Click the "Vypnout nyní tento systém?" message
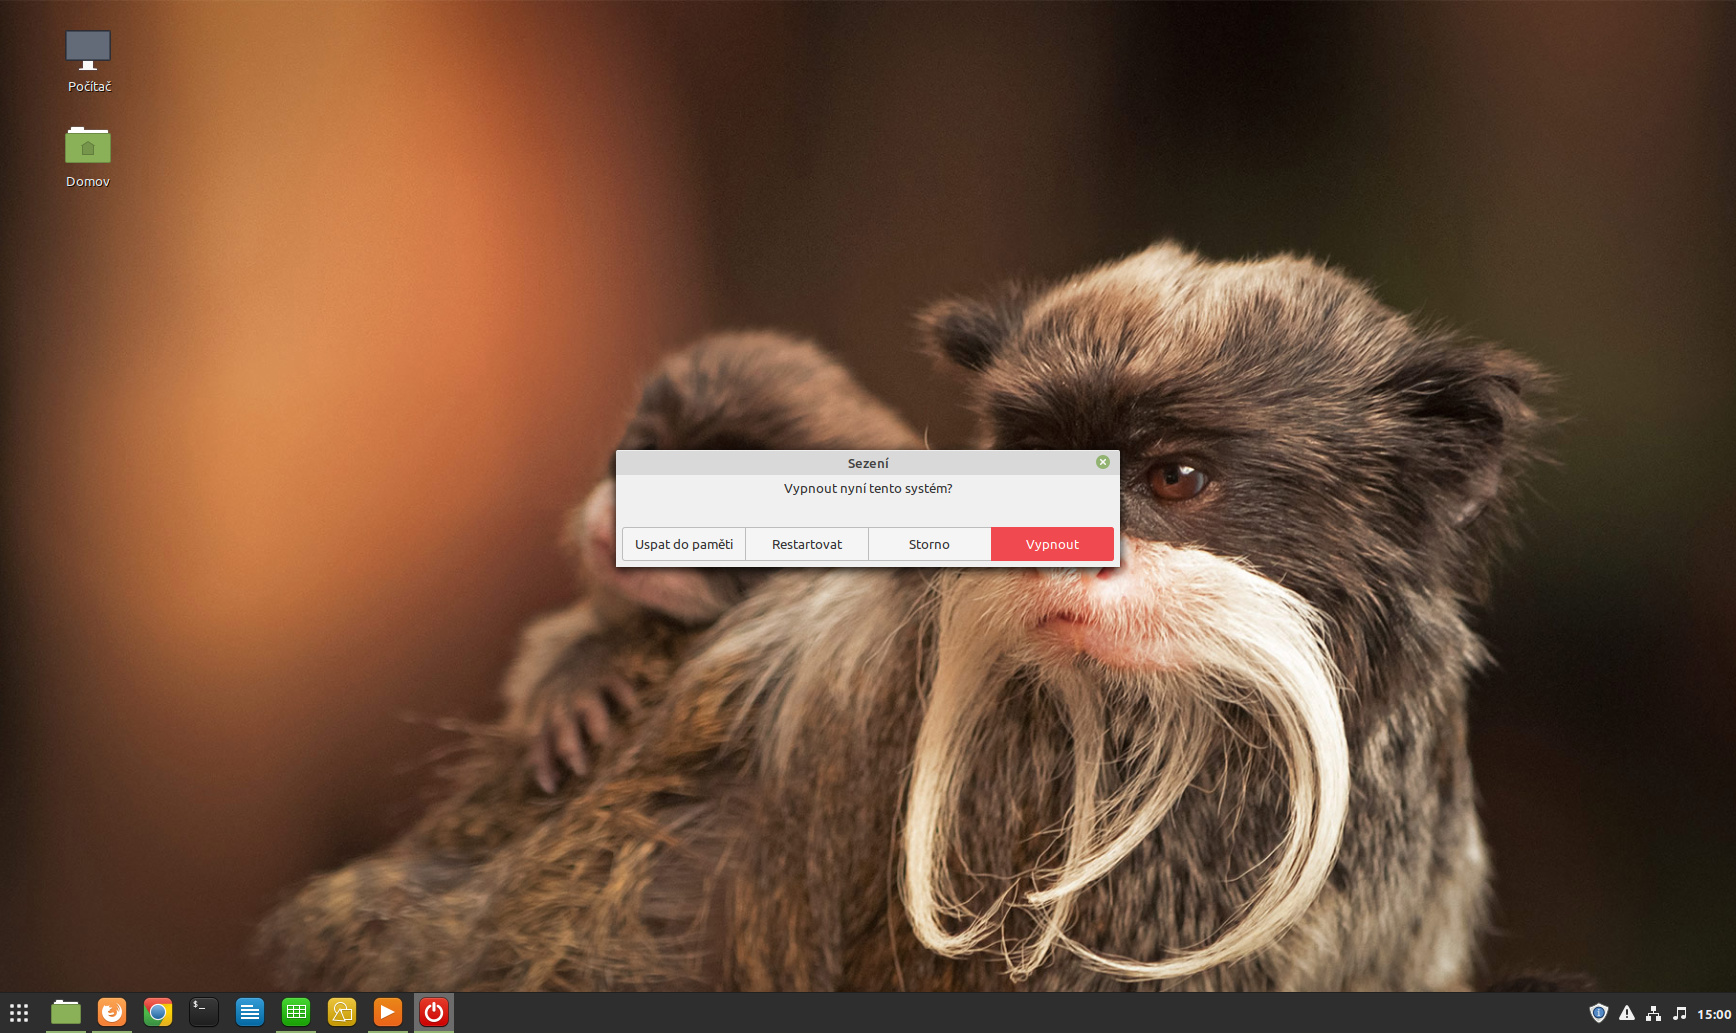Image resolution: width=1736 pixels, height=1033 pixels. 868,488
